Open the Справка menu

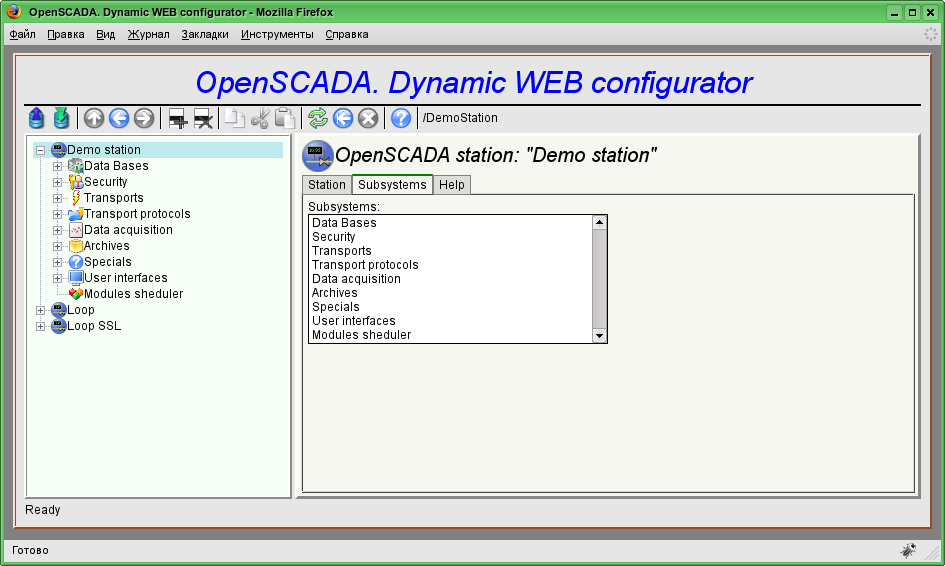coord(347,34)
